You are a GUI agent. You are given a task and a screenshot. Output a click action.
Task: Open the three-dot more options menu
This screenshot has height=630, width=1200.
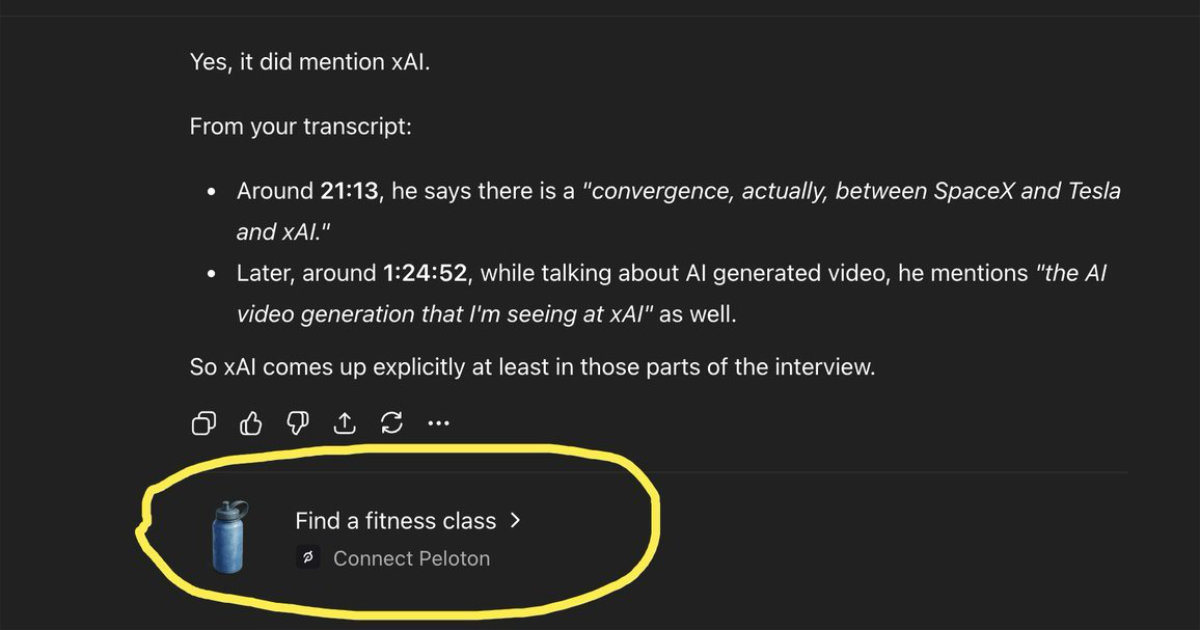click(x=438, y=424)
